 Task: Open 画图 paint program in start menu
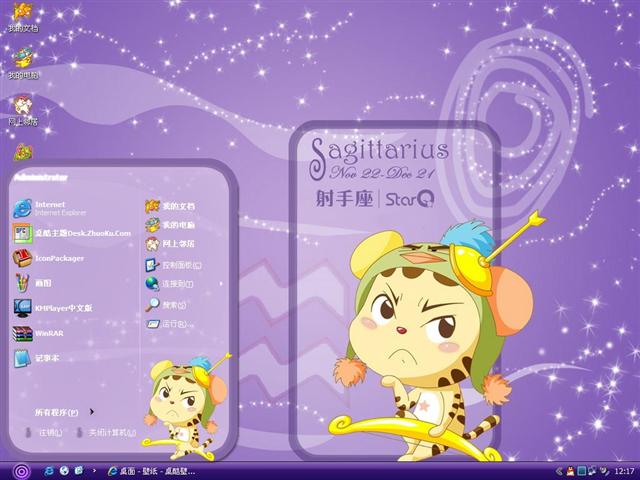pos(32,283)
